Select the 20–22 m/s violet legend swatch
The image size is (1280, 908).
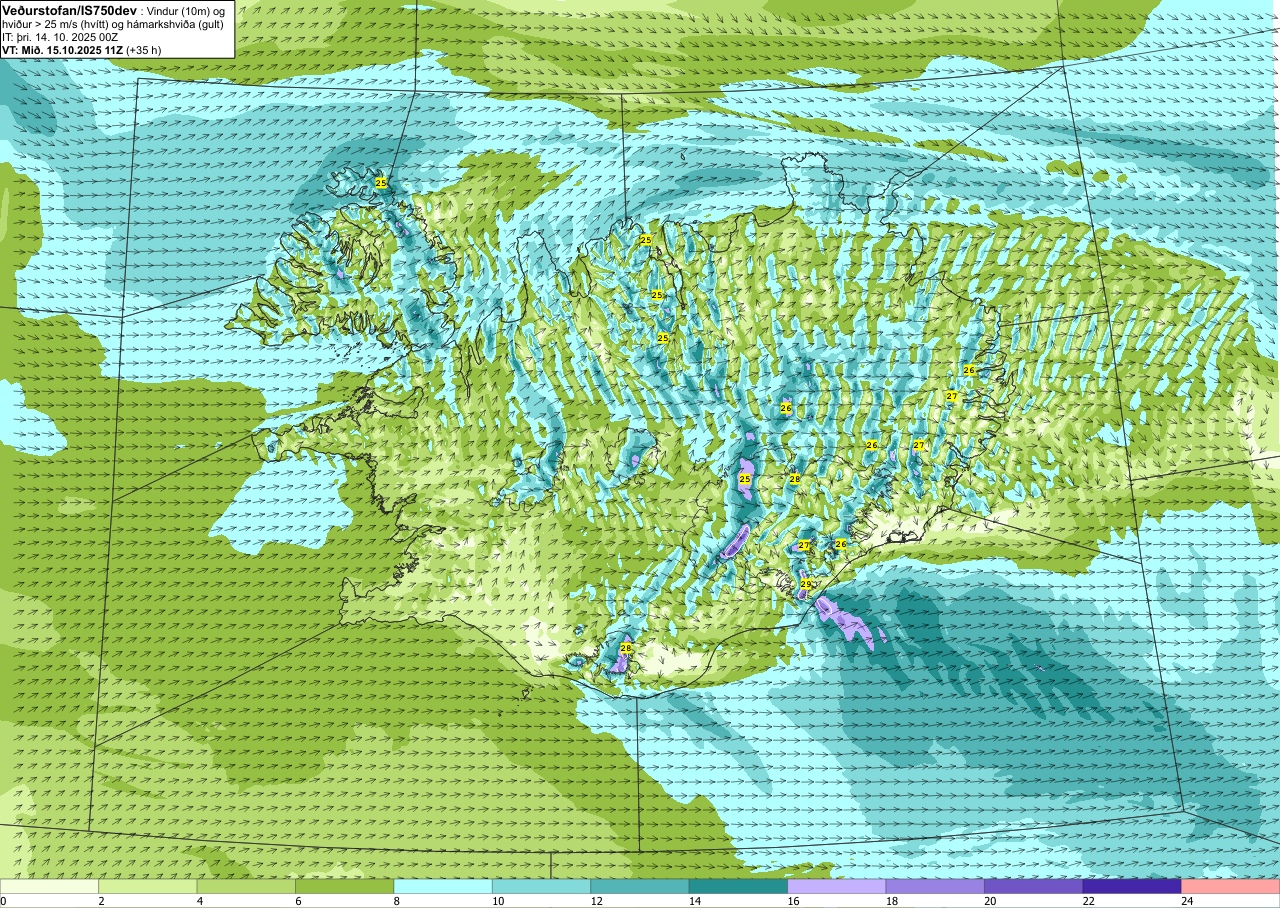click(1034, 886)
